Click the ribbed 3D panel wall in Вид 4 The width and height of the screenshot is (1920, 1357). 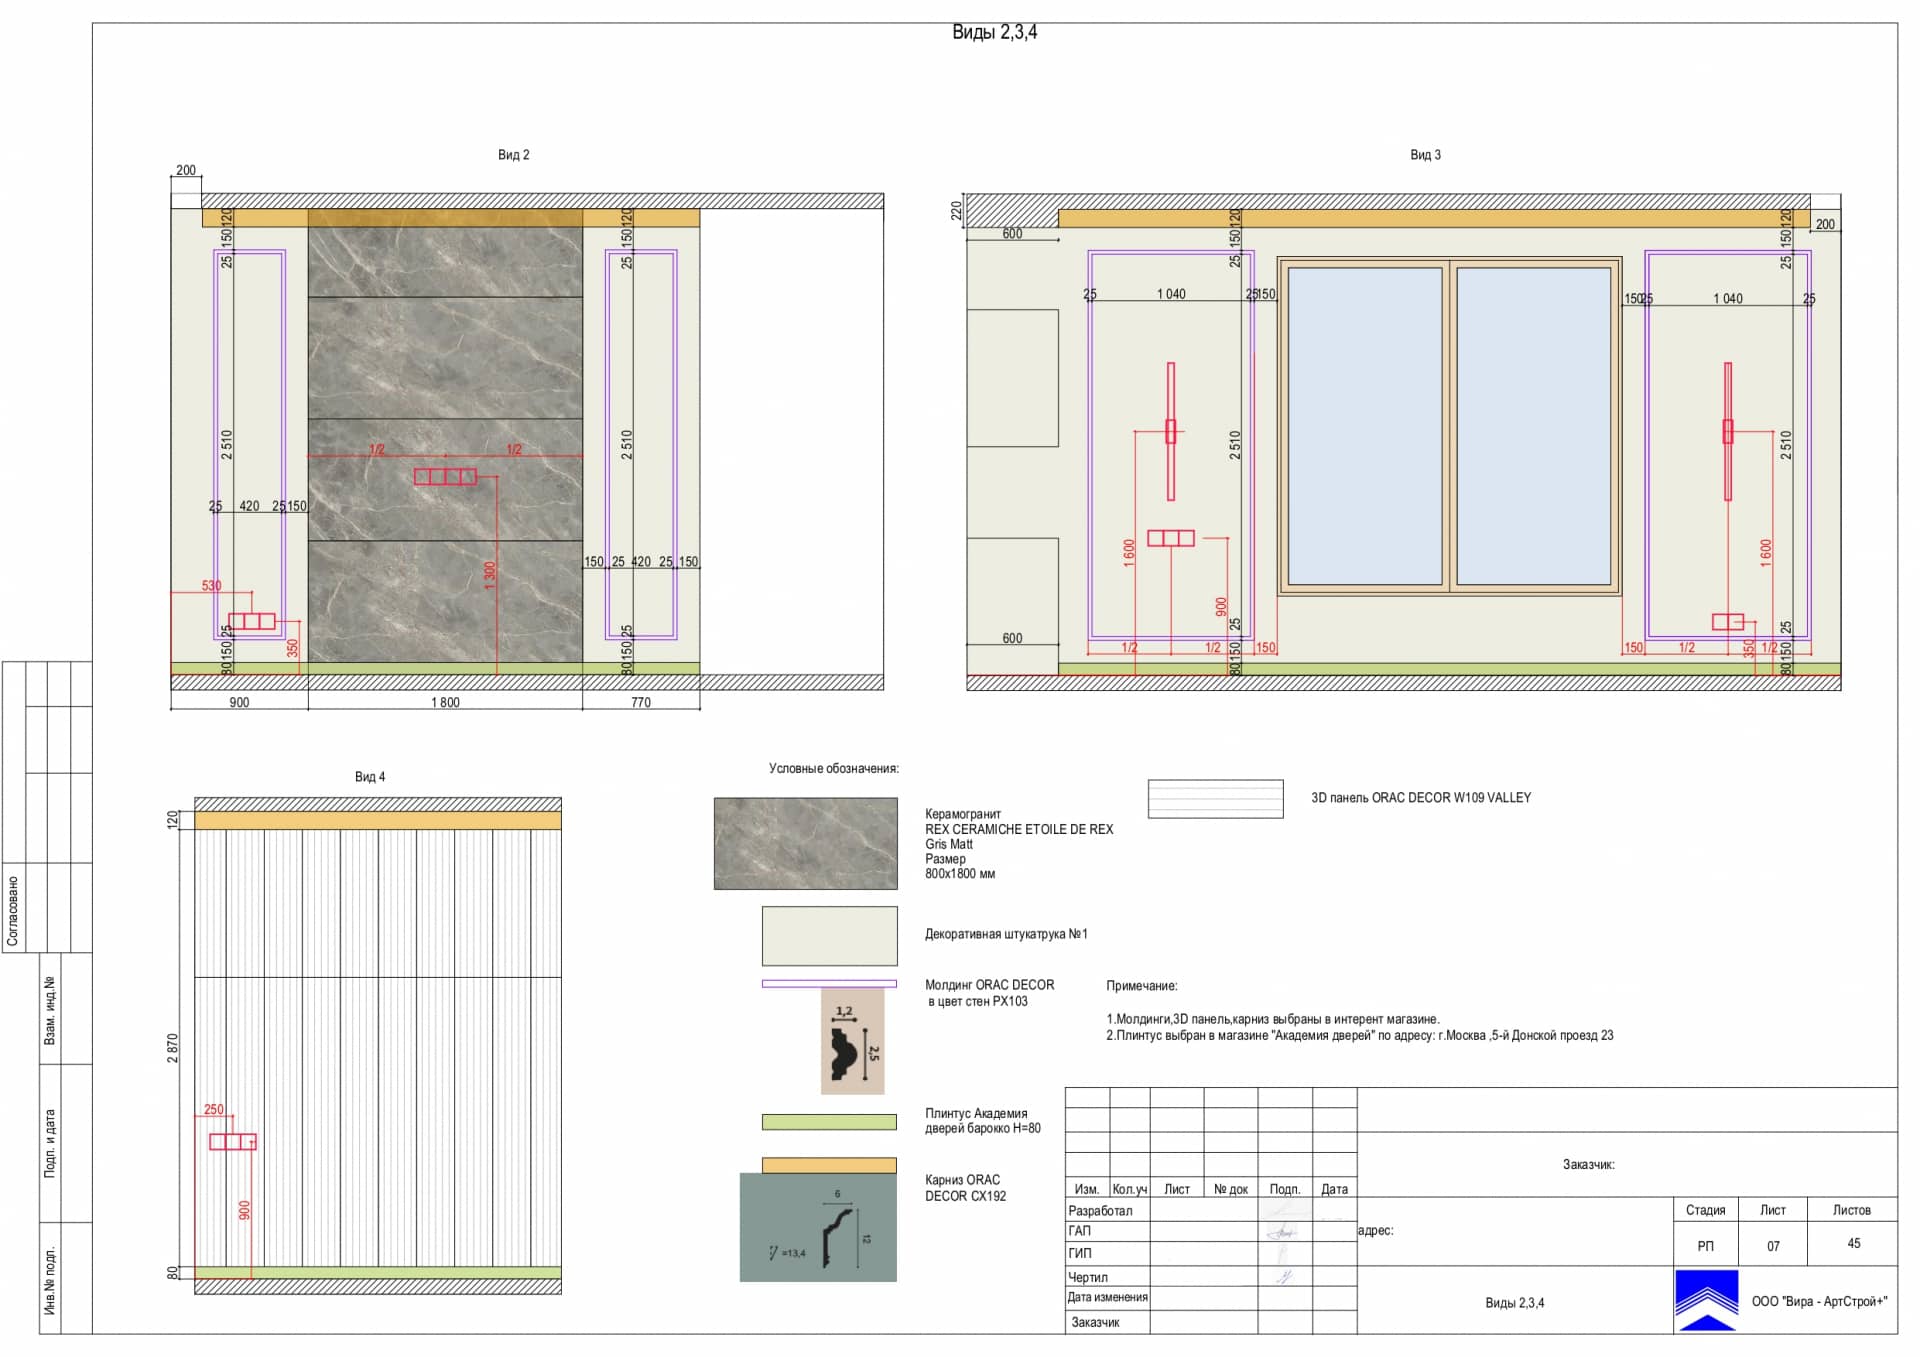coord(378,1048)
